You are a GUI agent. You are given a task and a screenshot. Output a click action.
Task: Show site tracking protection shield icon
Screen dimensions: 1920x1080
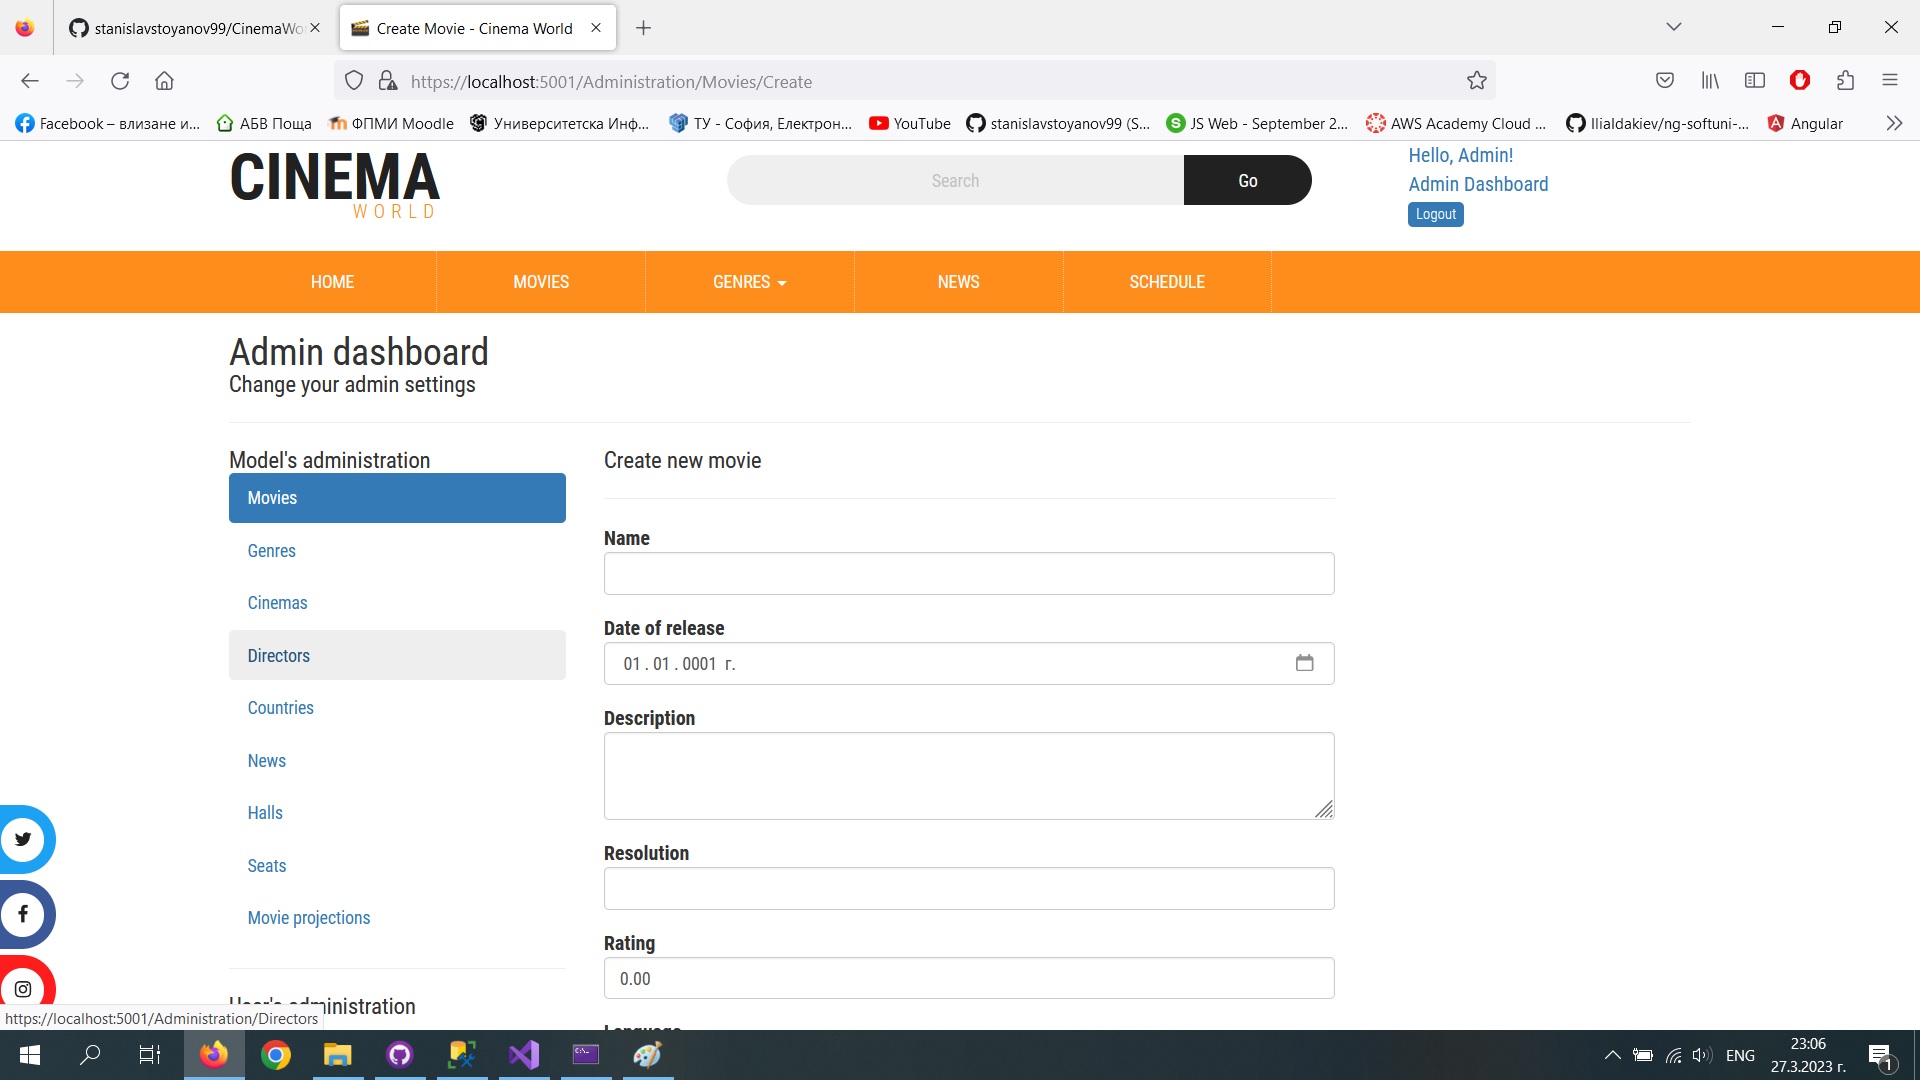(354, 81)
